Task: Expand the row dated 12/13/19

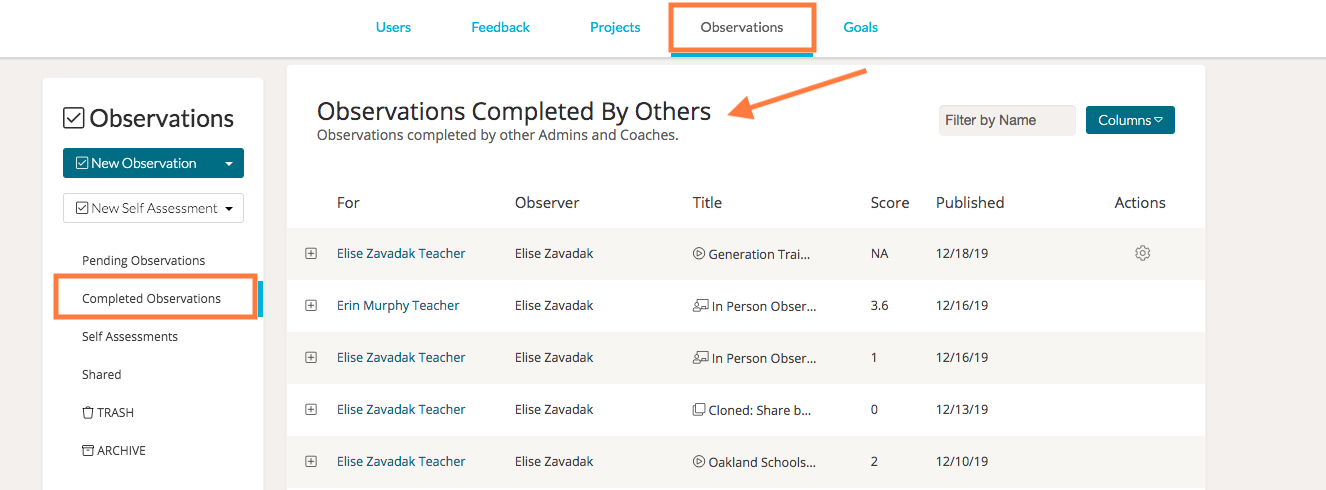Action: (311, 410)
